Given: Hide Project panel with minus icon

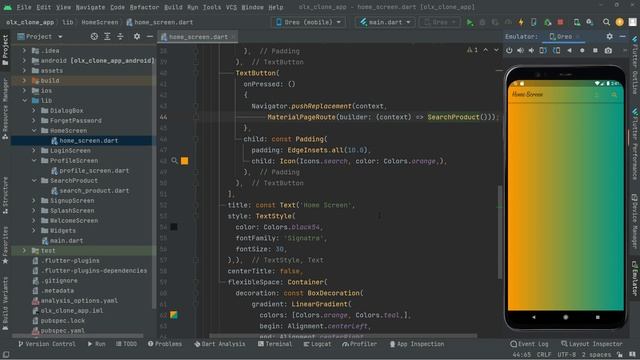Looking at the screenshot, I should tap(150, 36).
